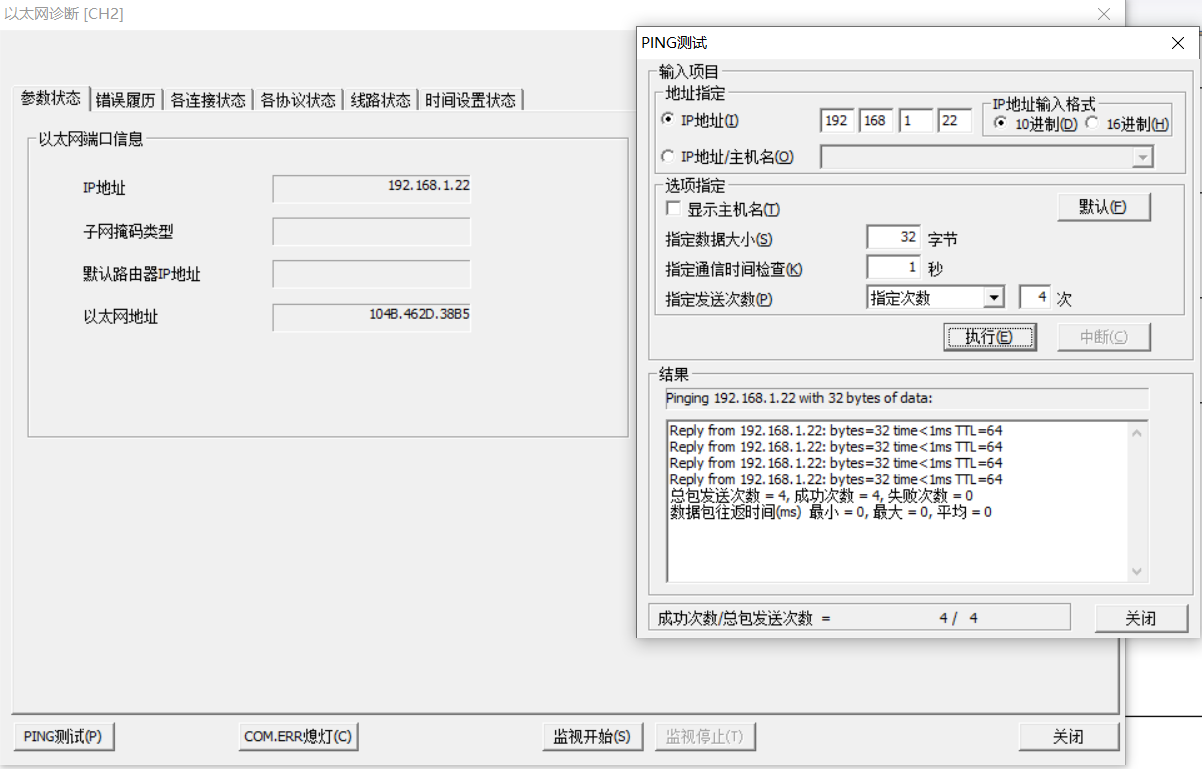Switch to the 线路状态 tab
Viewport: 1202px width, 769px height.
coord(380,100)
